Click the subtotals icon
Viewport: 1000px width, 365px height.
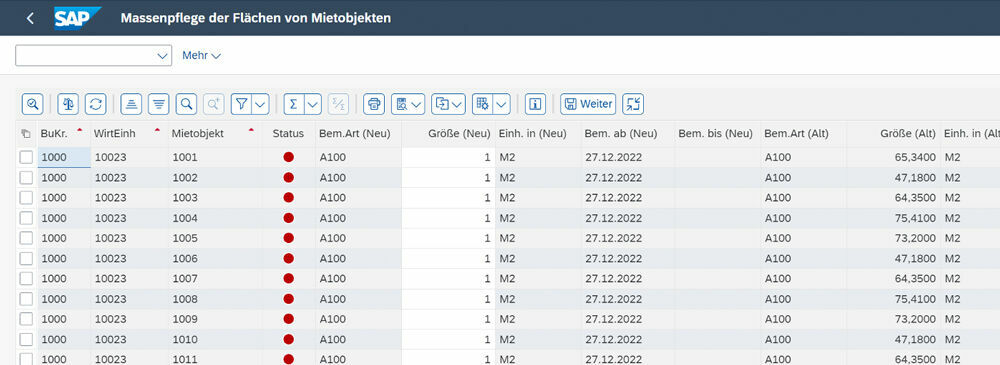339,104
